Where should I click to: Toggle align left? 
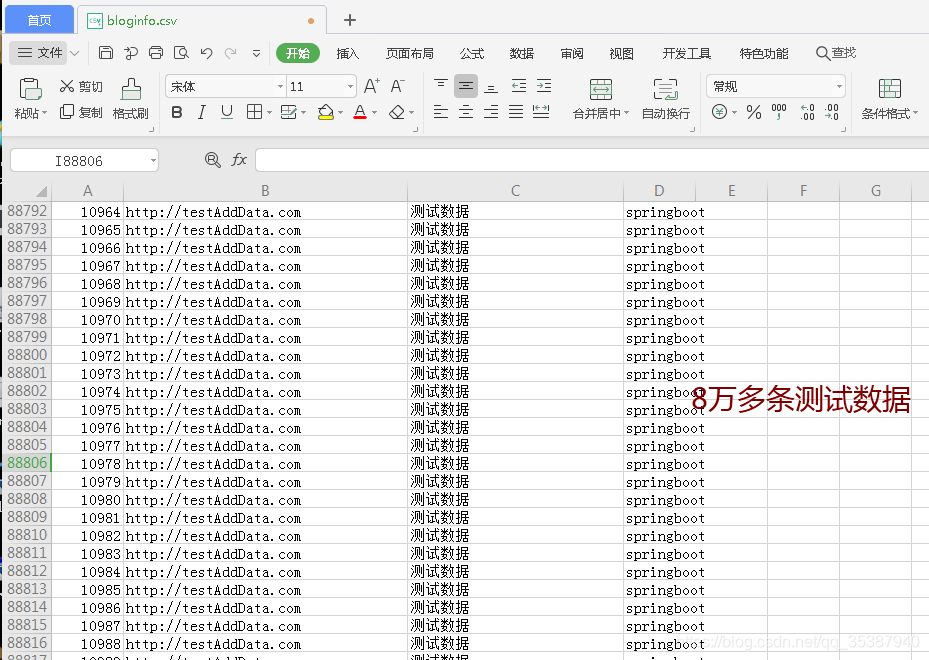tap(441, 111)
